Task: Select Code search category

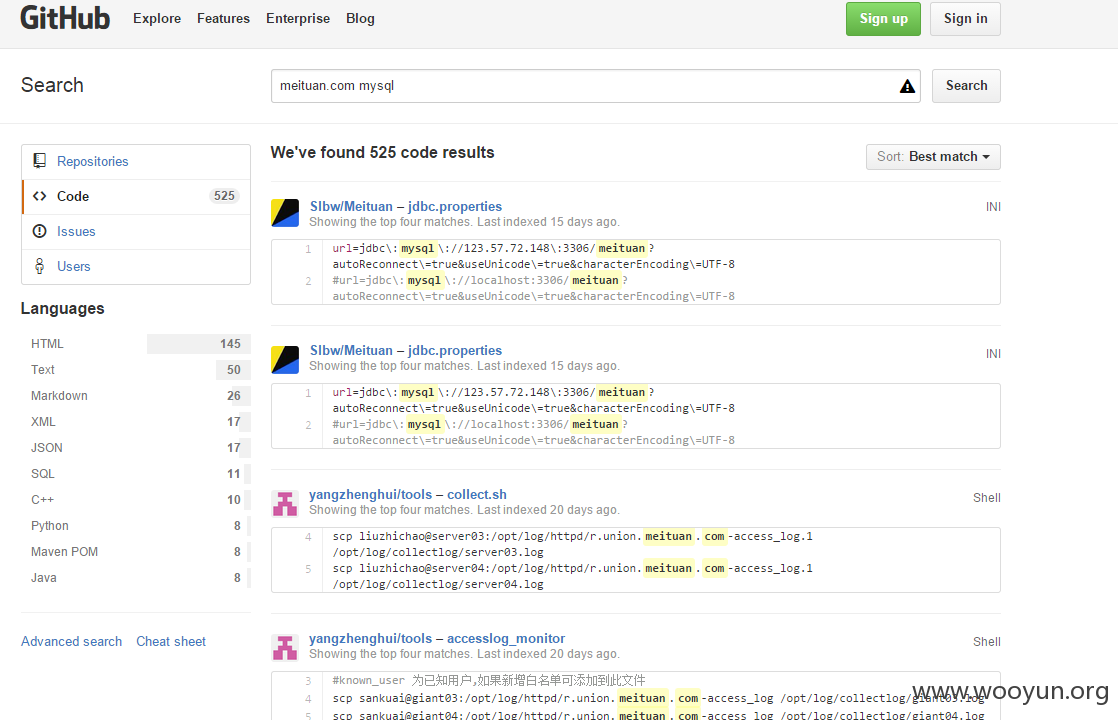Action: pos(136,197)
